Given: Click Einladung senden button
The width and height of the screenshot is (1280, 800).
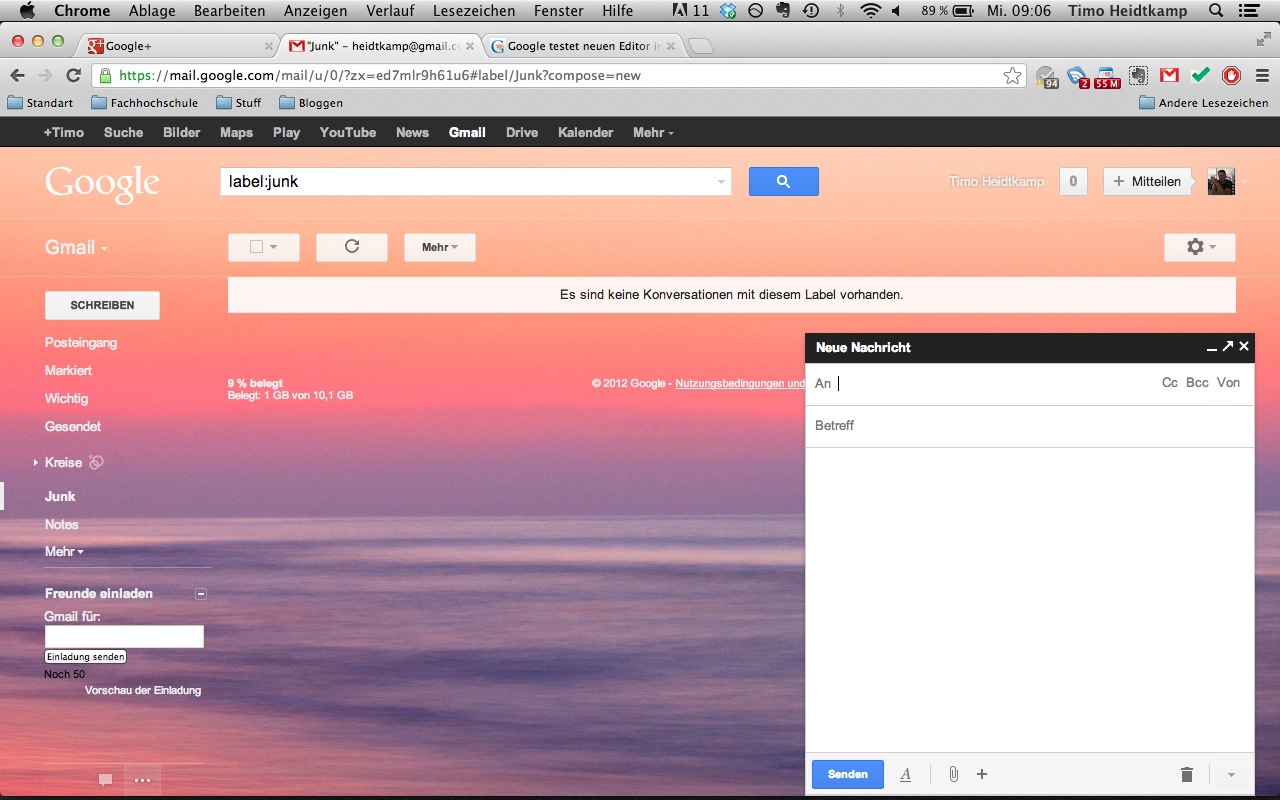Looking at the screenshot, I should click(86, 656).
